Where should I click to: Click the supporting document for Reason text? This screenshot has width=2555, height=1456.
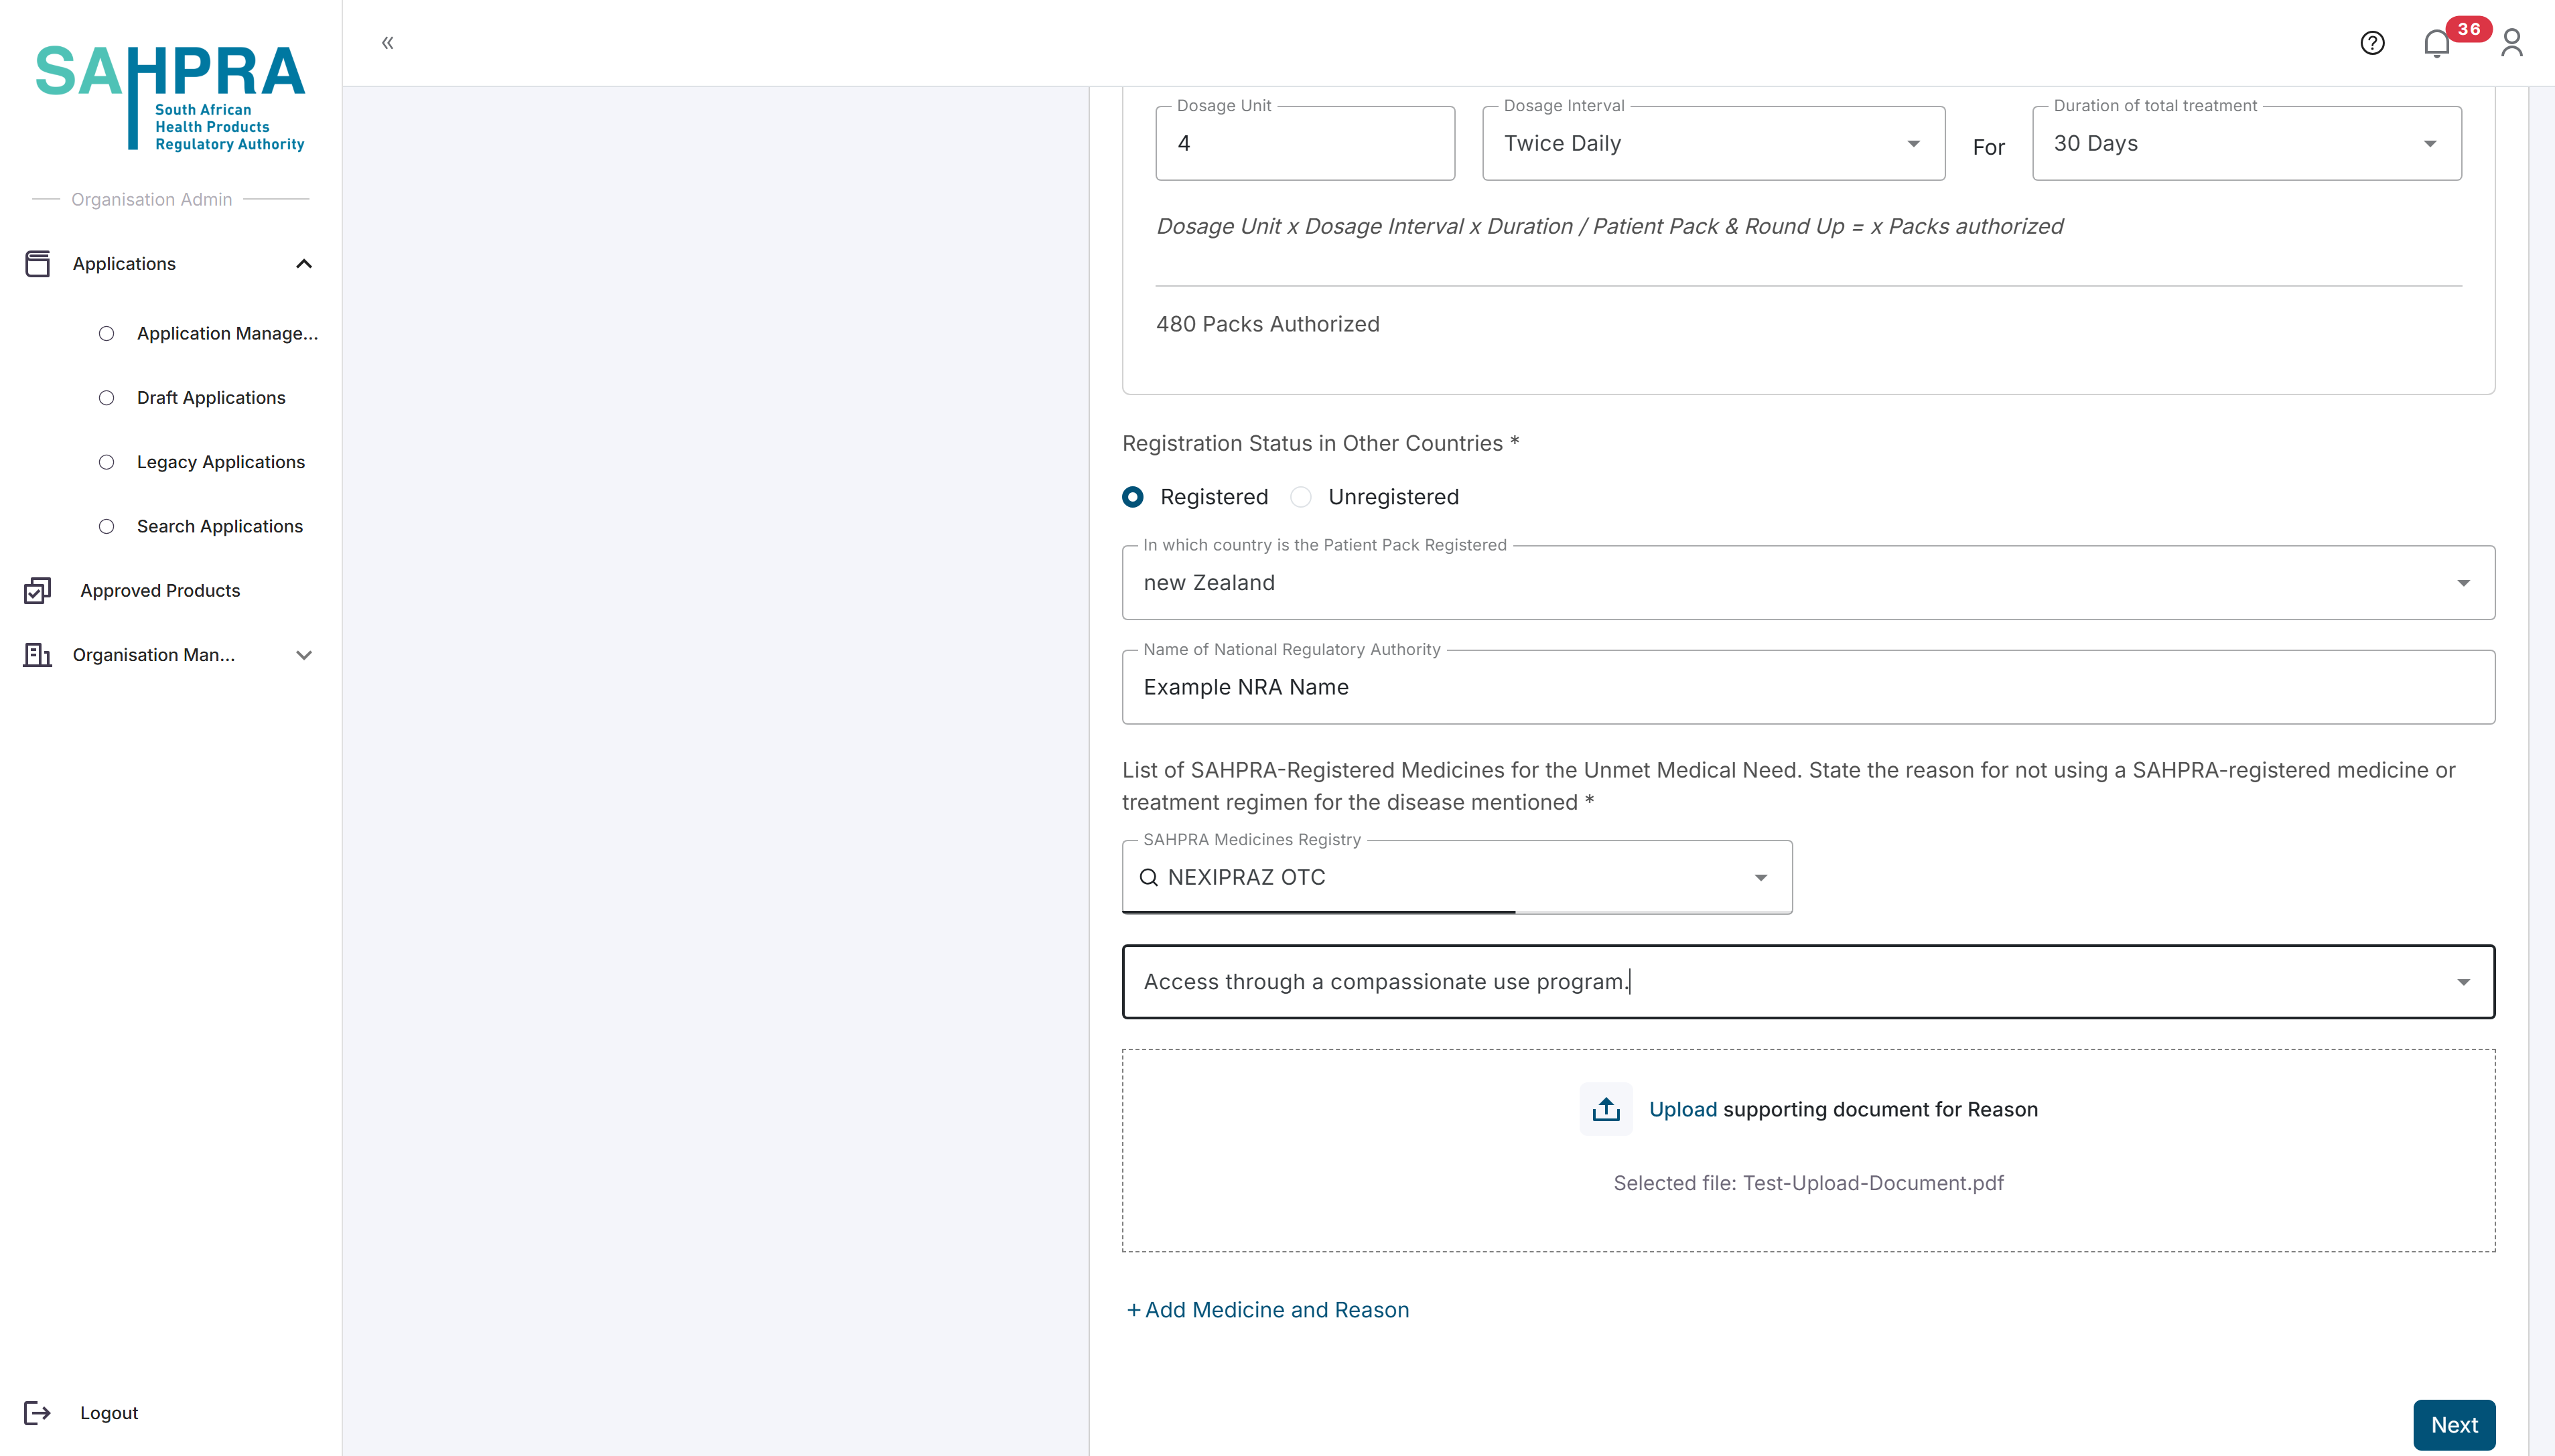coord(1880,1110)
